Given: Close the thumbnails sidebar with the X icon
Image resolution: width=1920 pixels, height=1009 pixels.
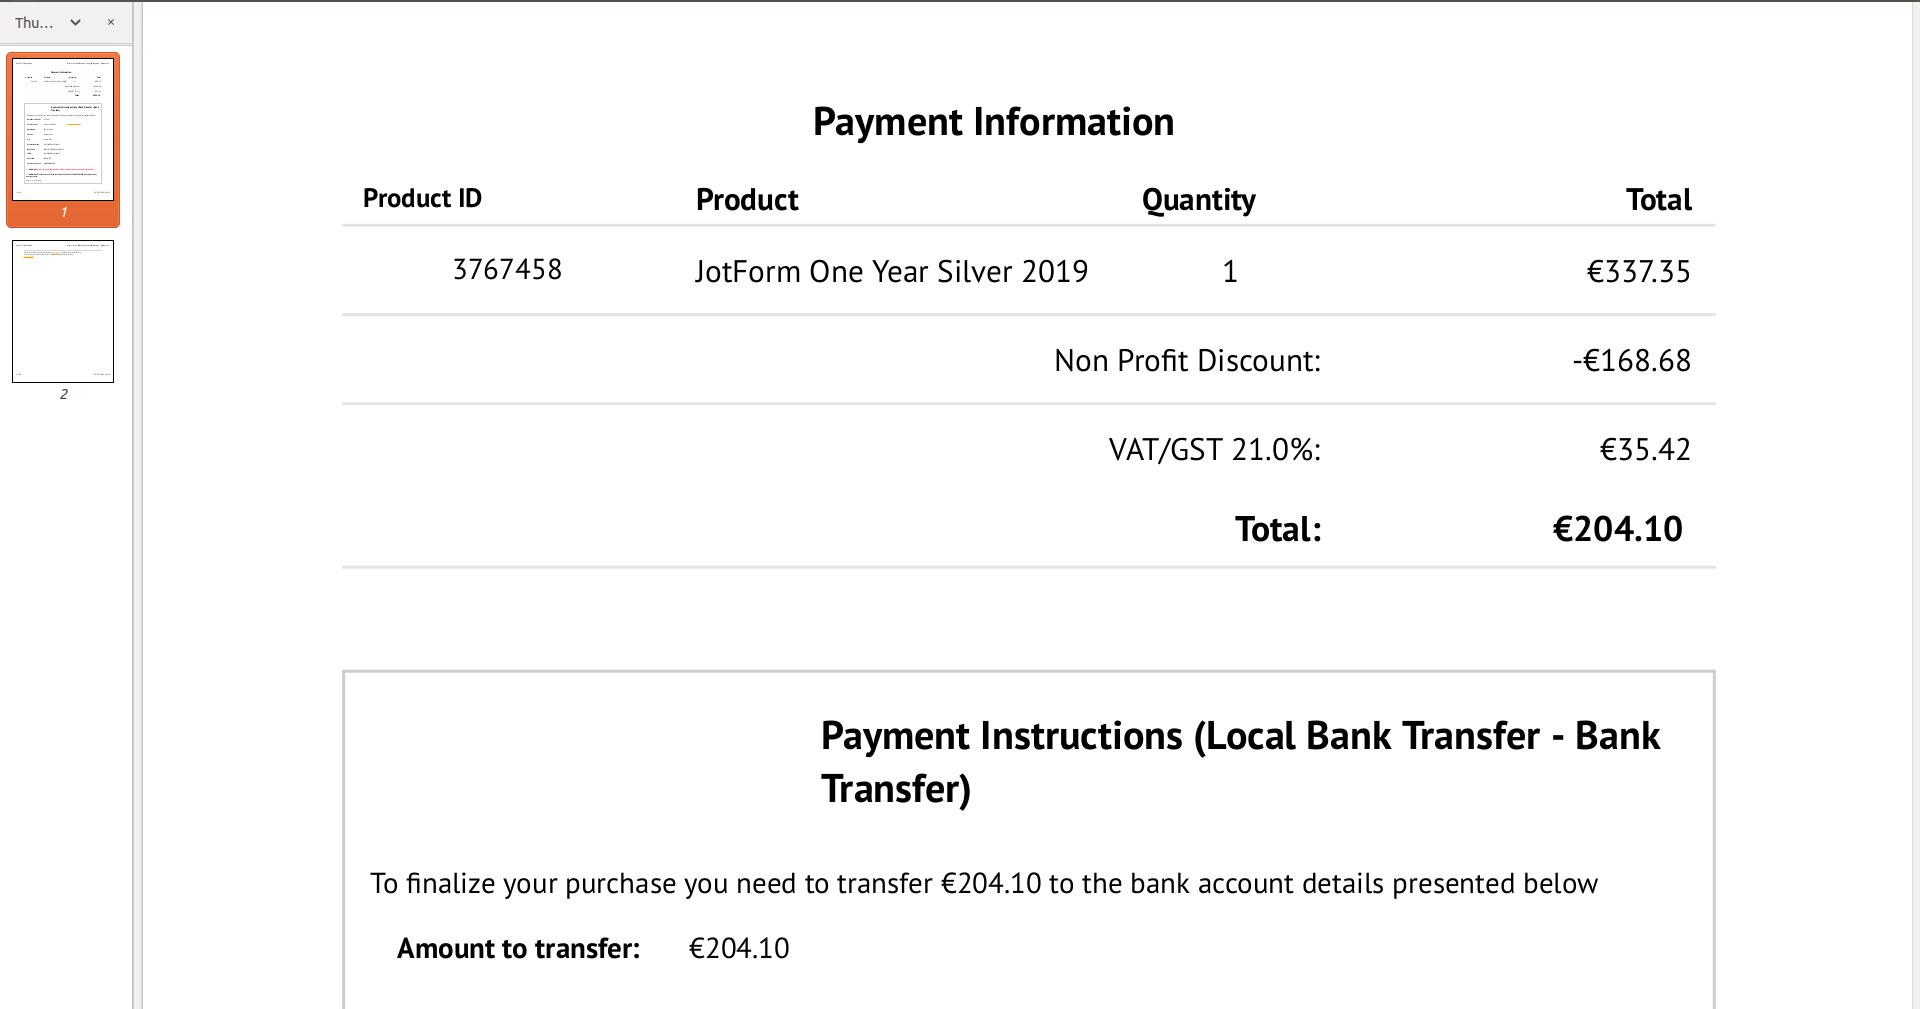Looking at the screenshot, I should (x=110, y=21).
